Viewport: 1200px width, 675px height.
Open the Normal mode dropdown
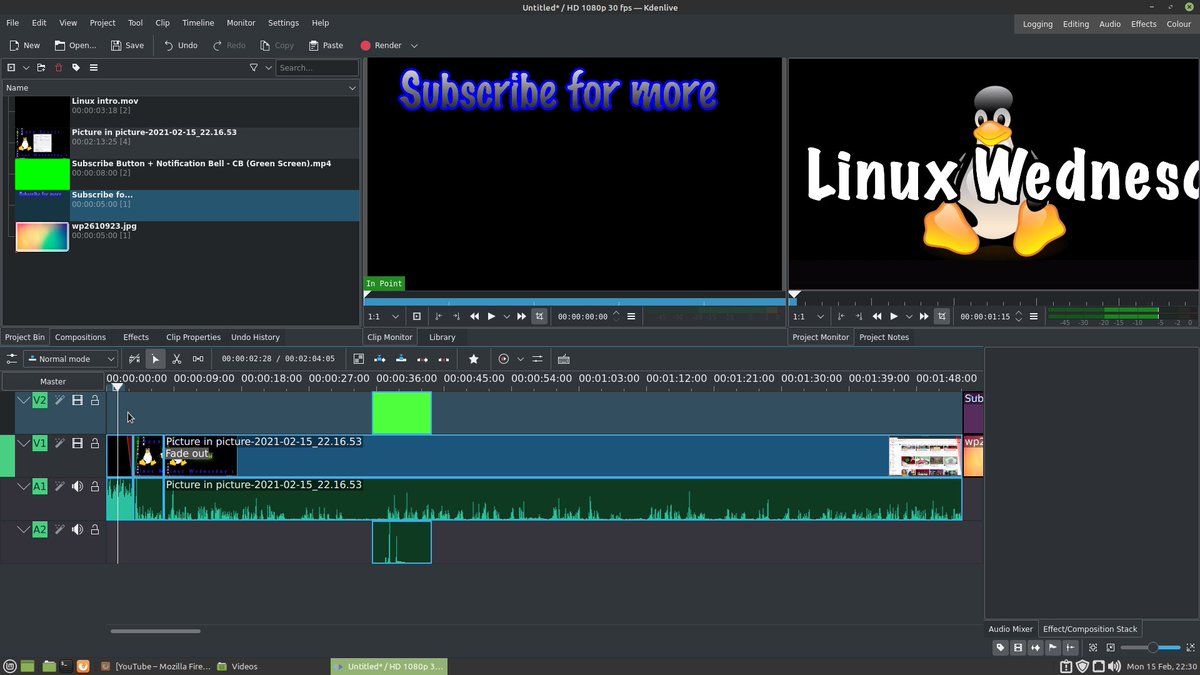(69, 358)
